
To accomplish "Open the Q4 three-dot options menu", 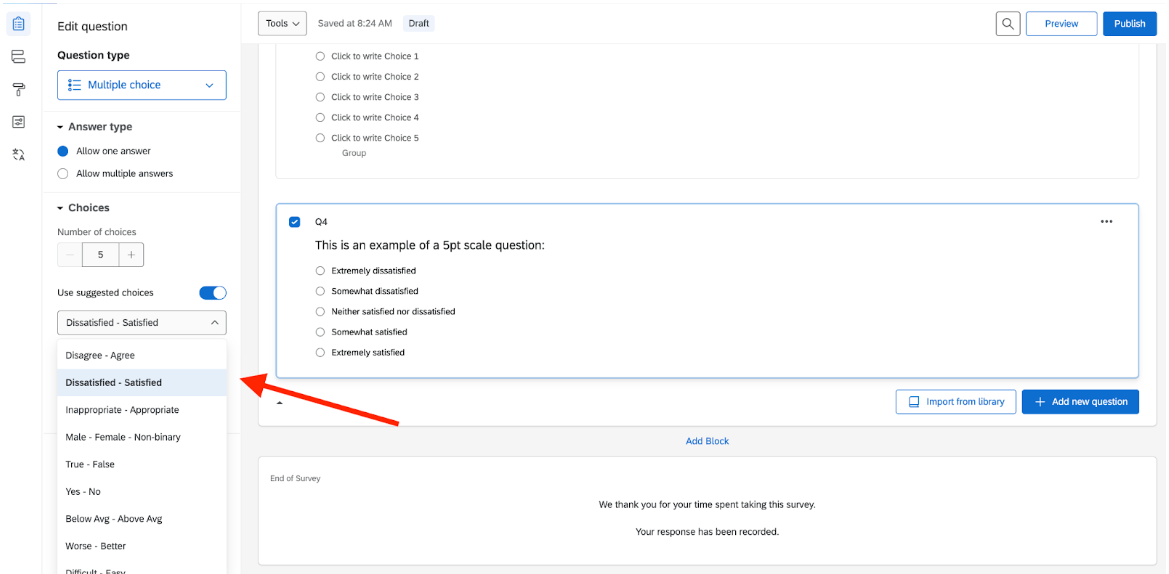I will pyautogui.click(x=1106, y=221).
